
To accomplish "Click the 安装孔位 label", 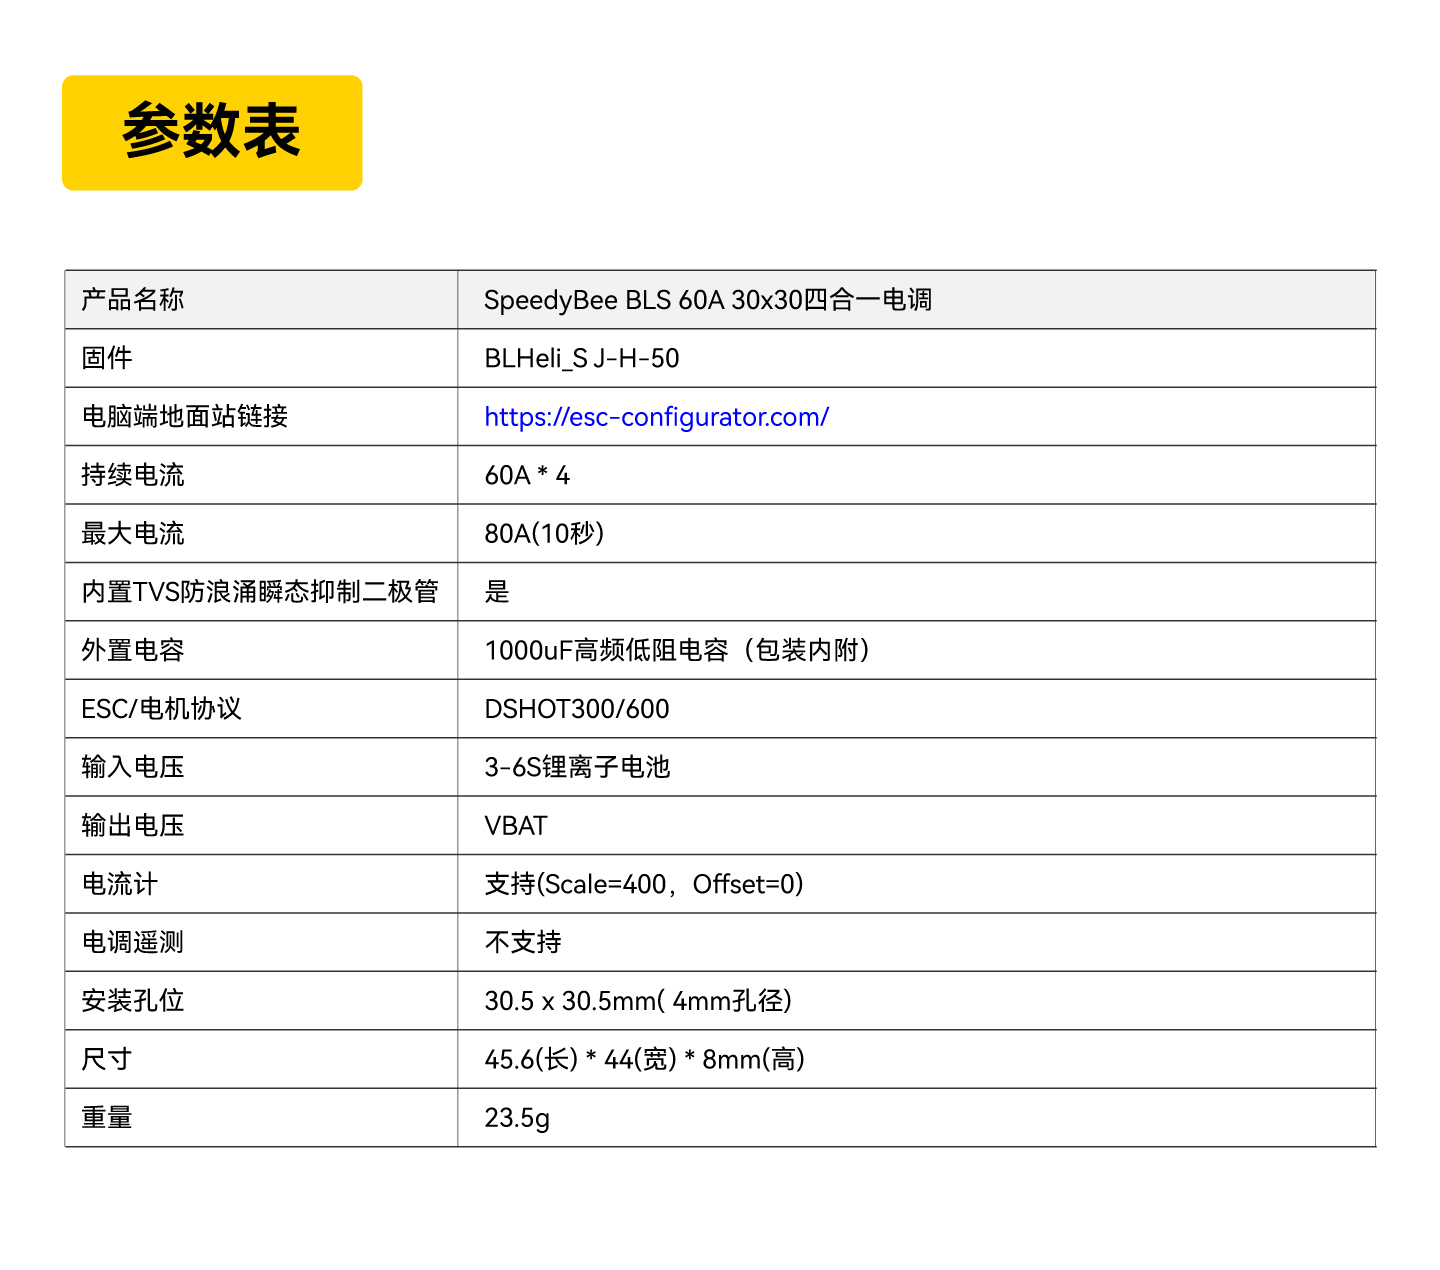I will (132, 1001).
